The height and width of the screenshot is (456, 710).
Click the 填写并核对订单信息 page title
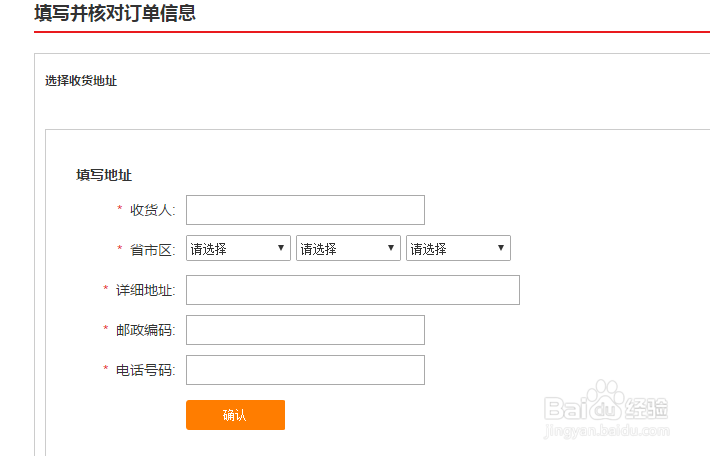[115, 14]
